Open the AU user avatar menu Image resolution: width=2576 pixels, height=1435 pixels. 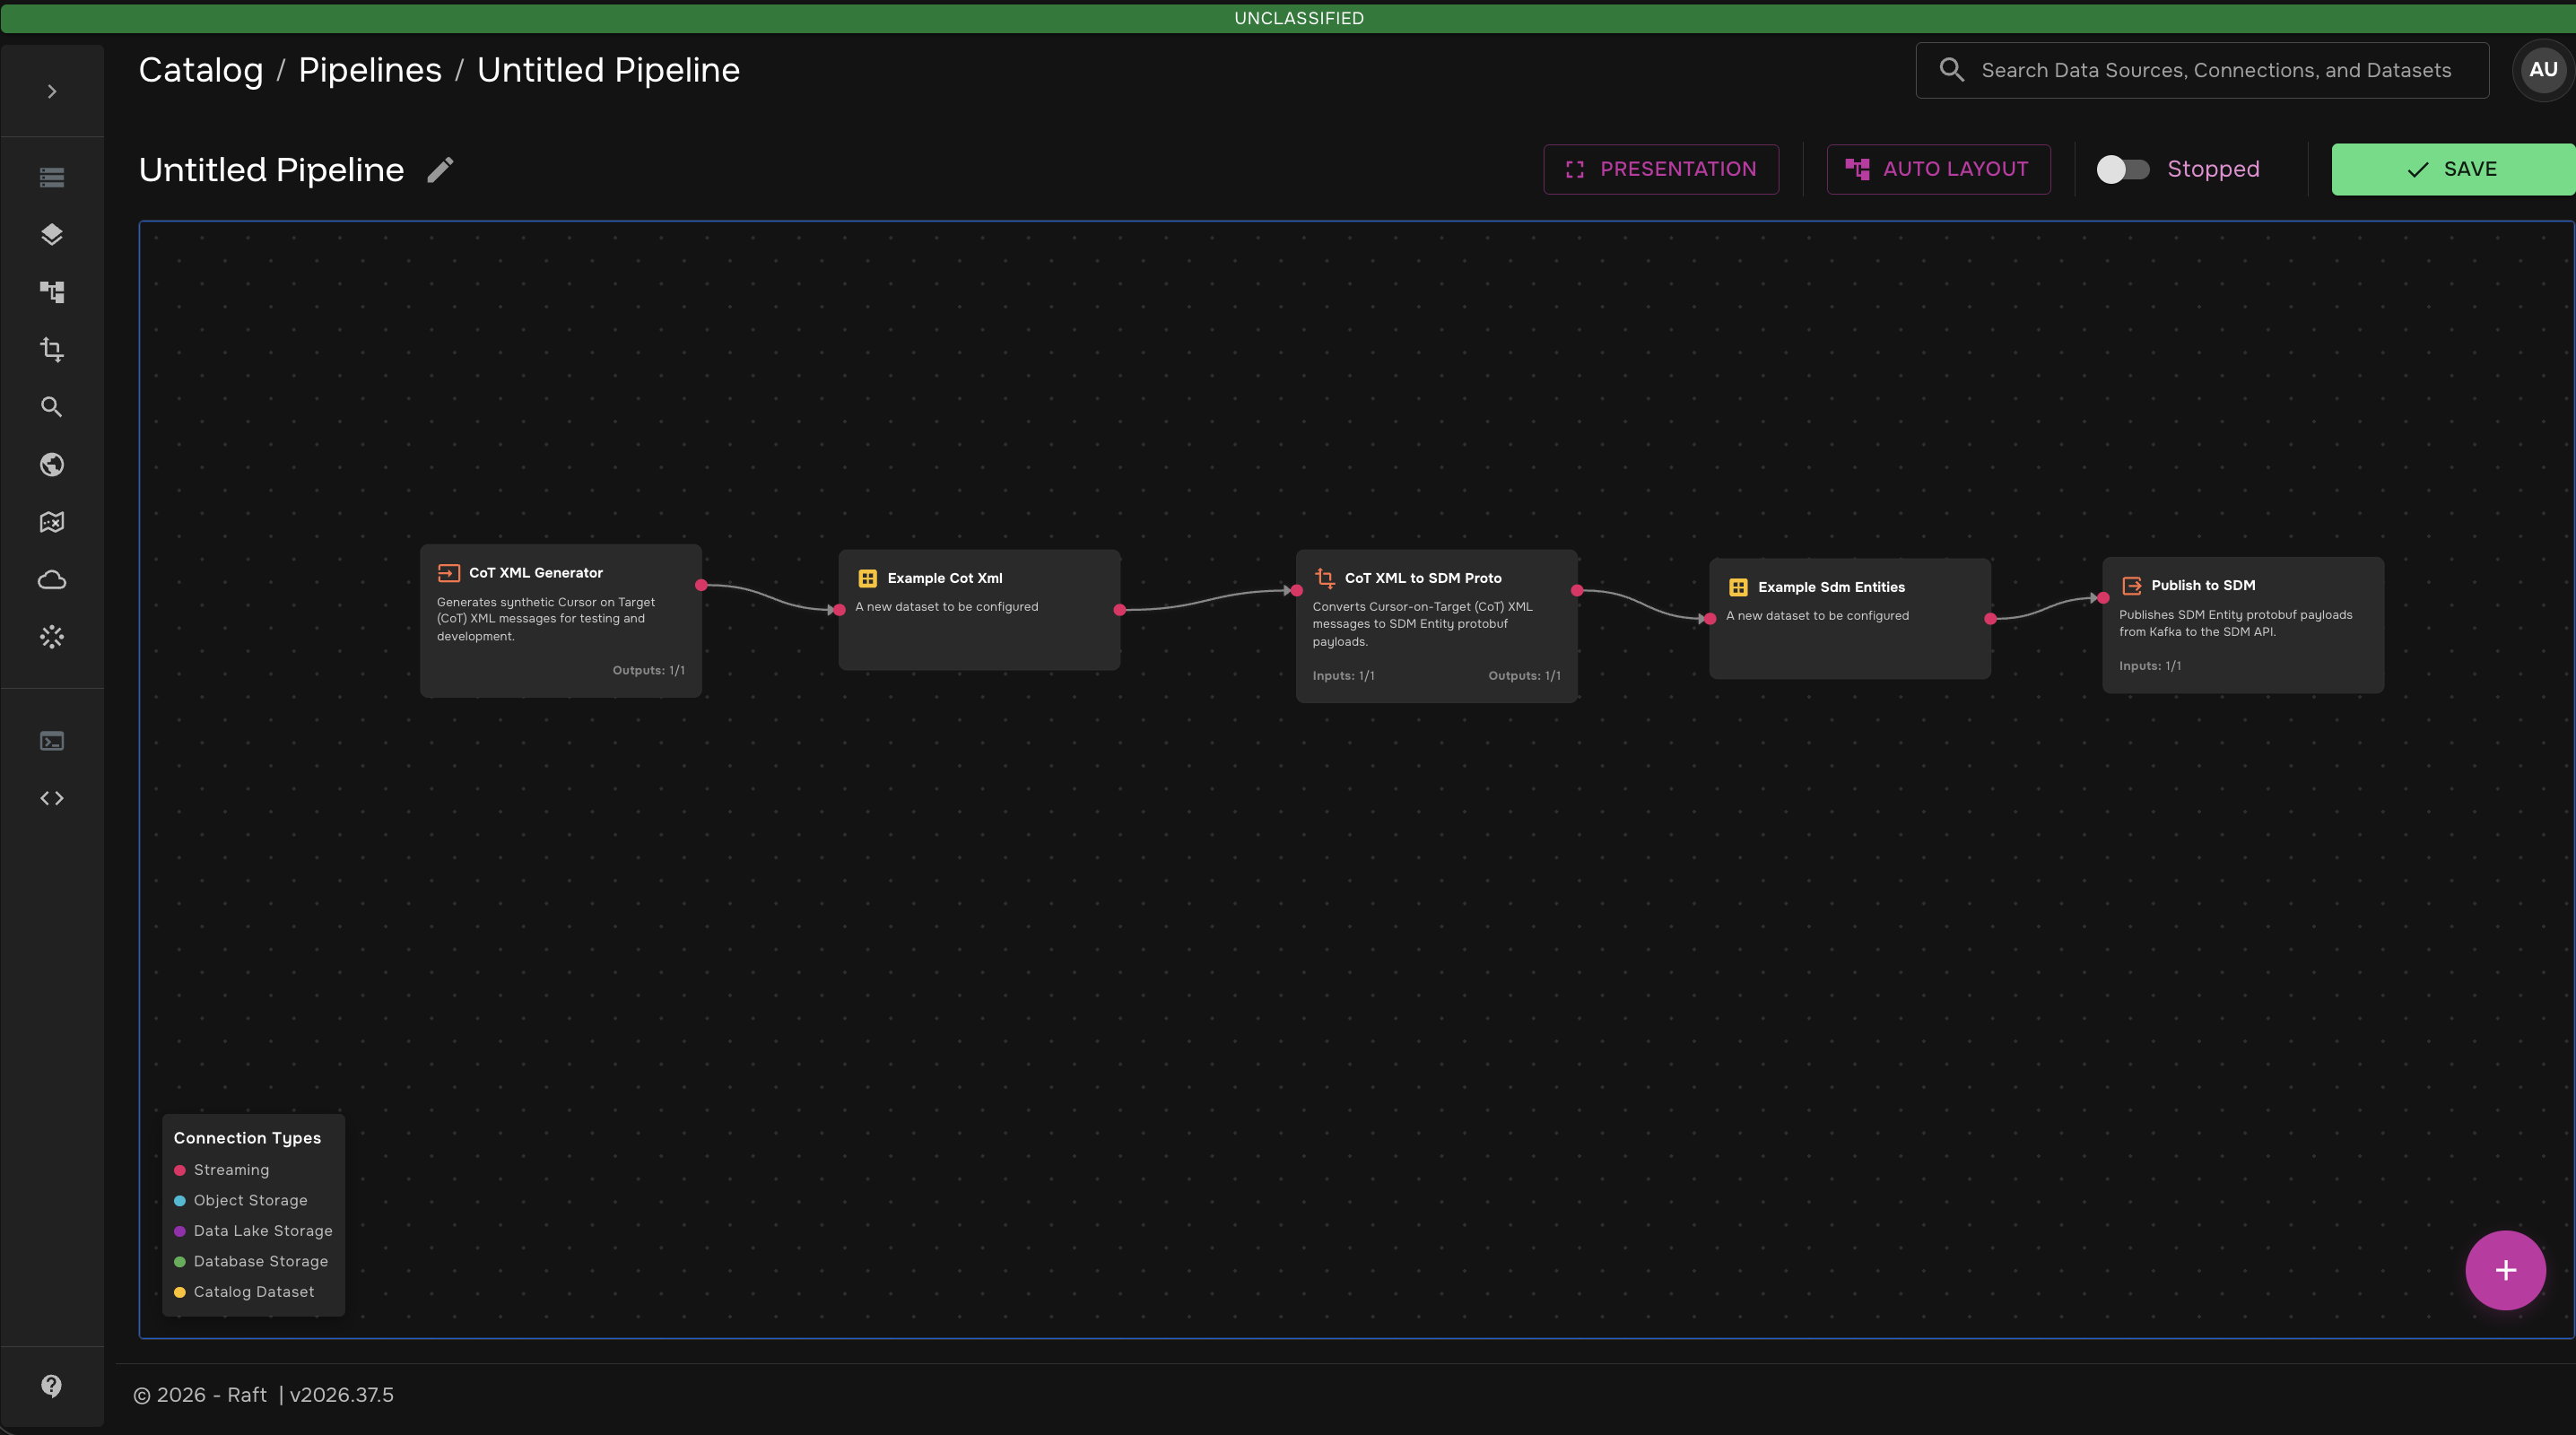2543,70
